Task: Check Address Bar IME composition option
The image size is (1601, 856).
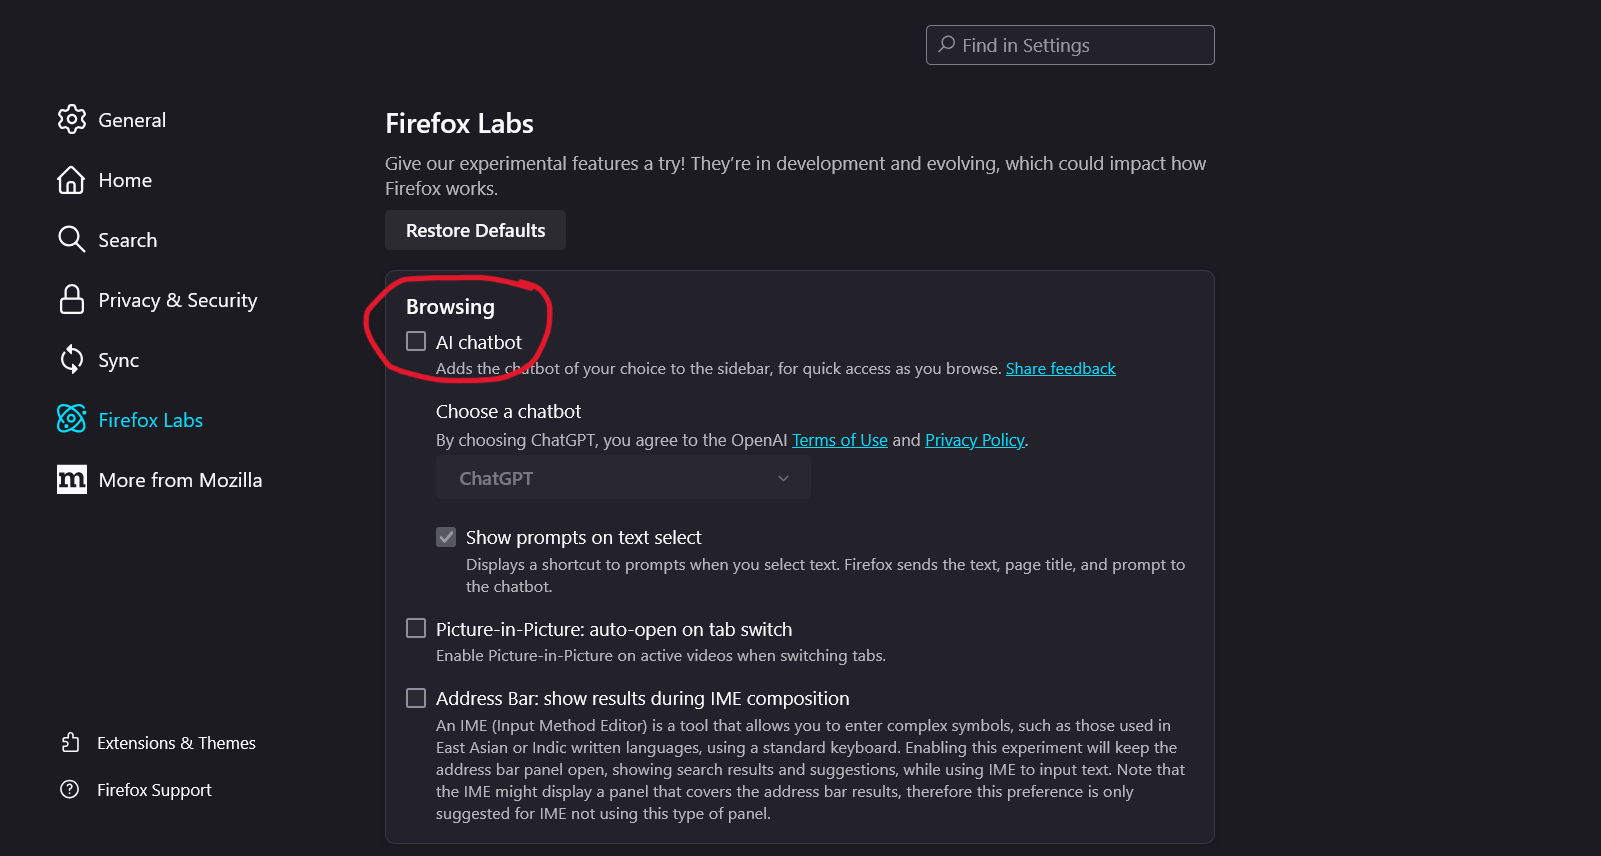Action: point(416,698)
